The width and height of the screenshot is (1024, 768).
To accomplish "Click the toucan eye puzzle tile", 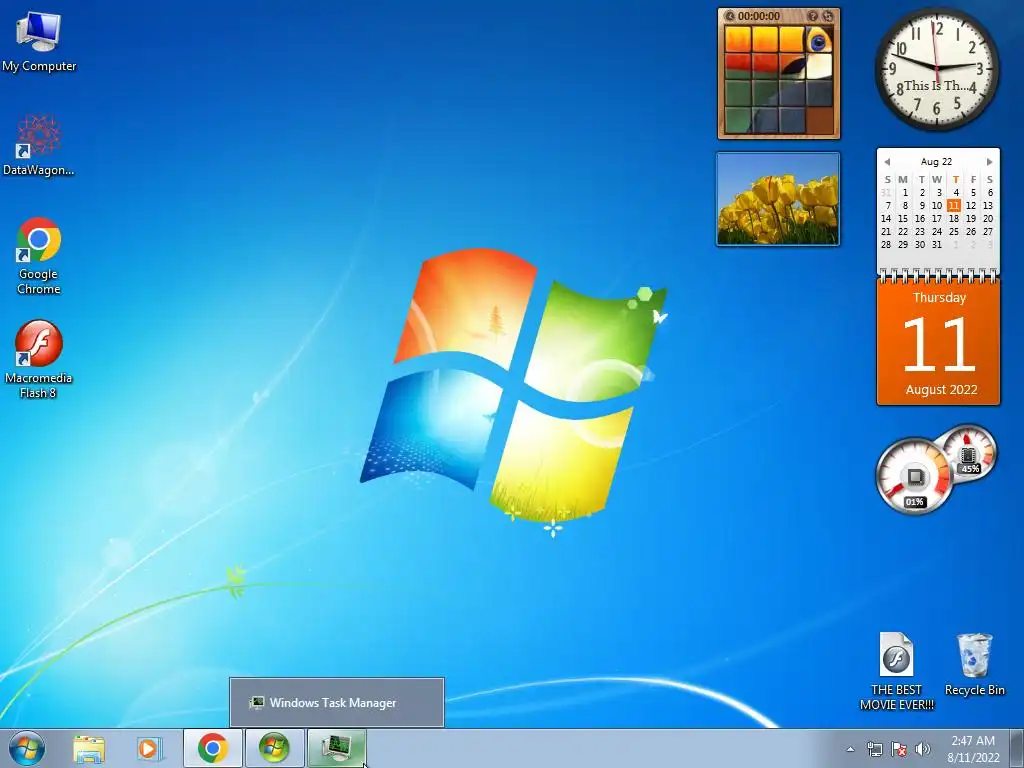I will [819, 40].
